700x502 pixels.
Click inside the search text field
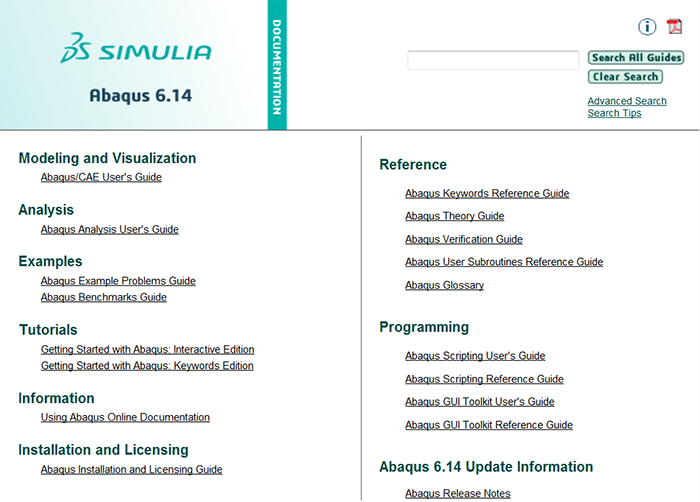click(x=493, y=61)
